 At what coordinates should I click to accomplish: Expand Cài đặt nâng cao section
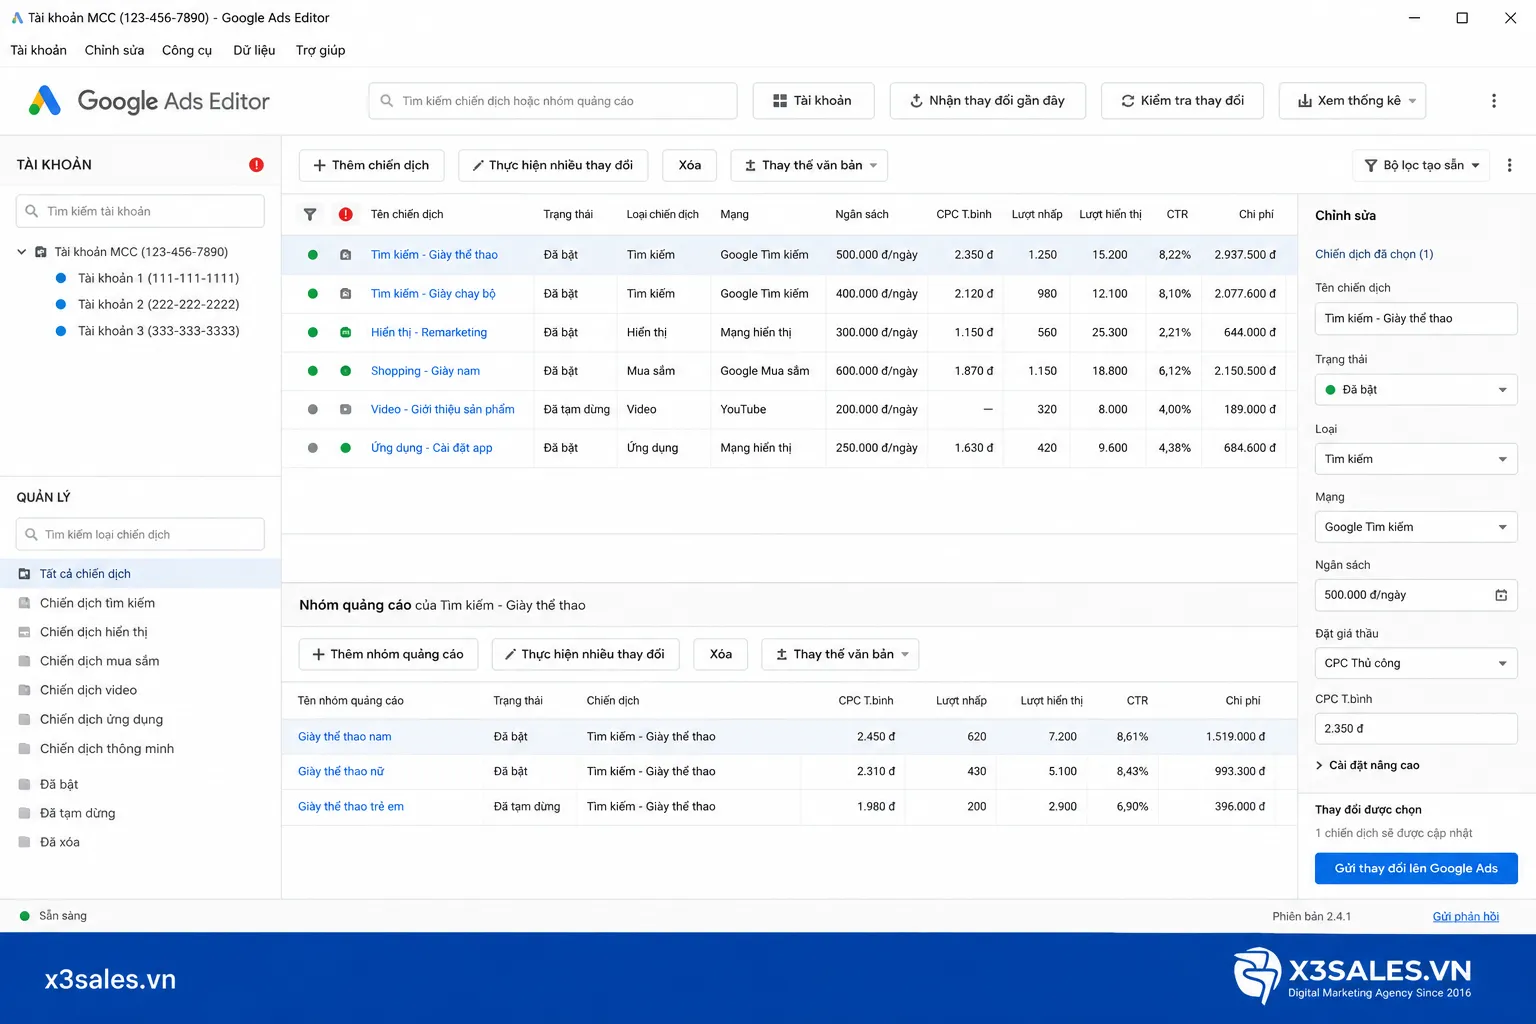point(1367,765)
